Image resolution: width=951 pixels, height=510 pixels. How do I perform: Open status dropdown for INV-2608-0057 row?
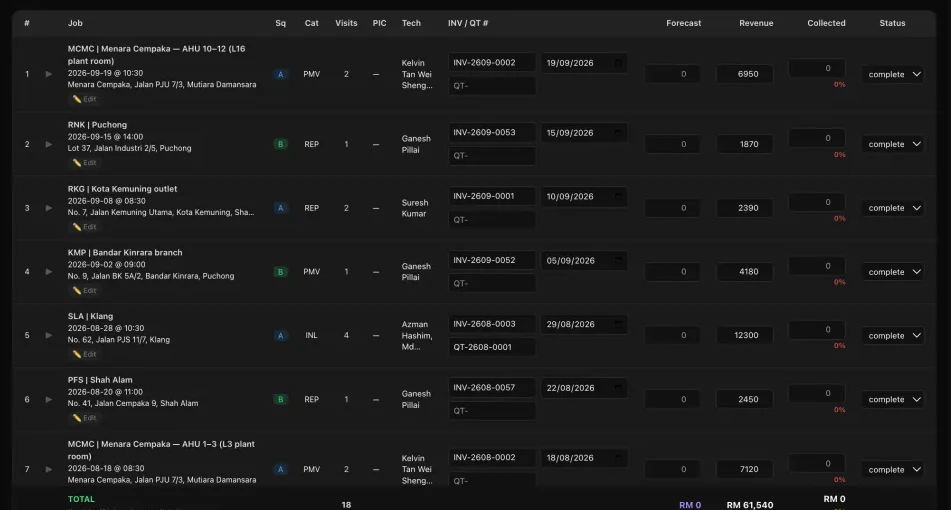[x=893, y=400]
